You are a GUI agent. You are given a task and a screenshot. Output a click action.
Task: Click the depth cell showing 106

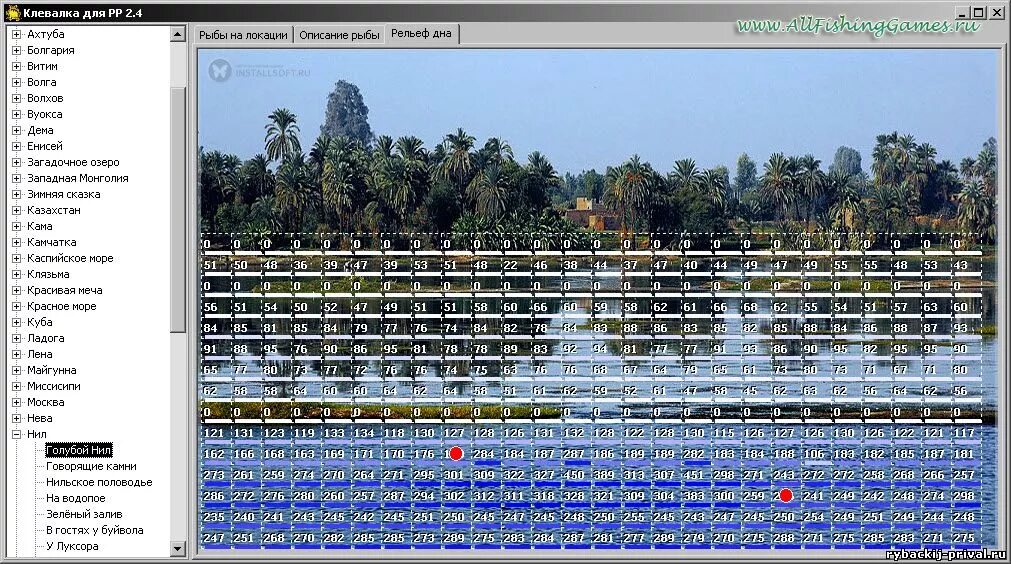tap(814, 454)
